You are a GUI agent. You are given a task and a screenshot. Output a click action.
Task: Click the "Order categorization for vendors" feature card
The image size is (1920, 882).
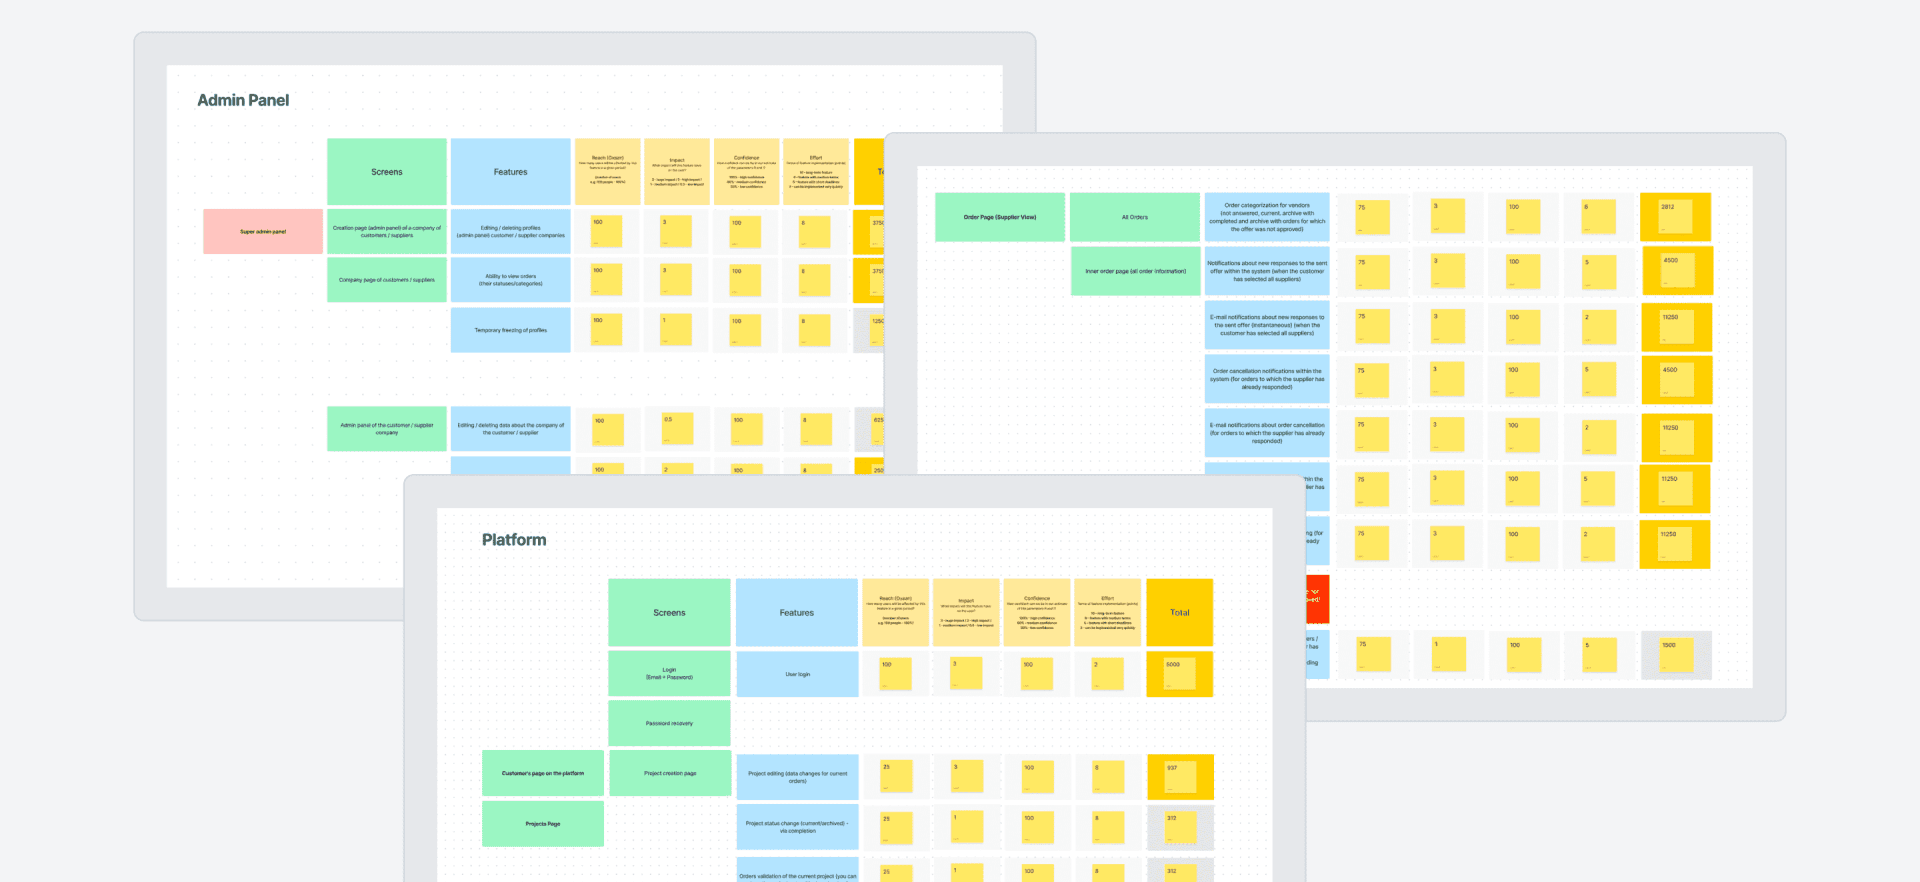tap(1267, 217)
